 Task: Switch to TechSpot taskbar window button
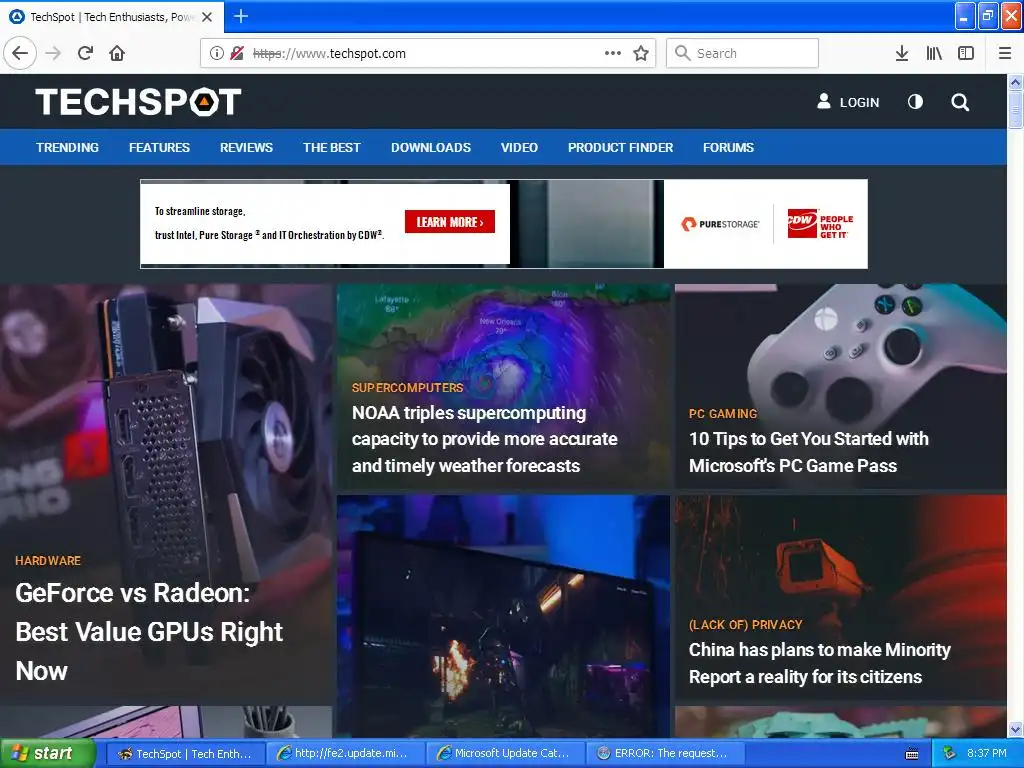coord(185,754)
